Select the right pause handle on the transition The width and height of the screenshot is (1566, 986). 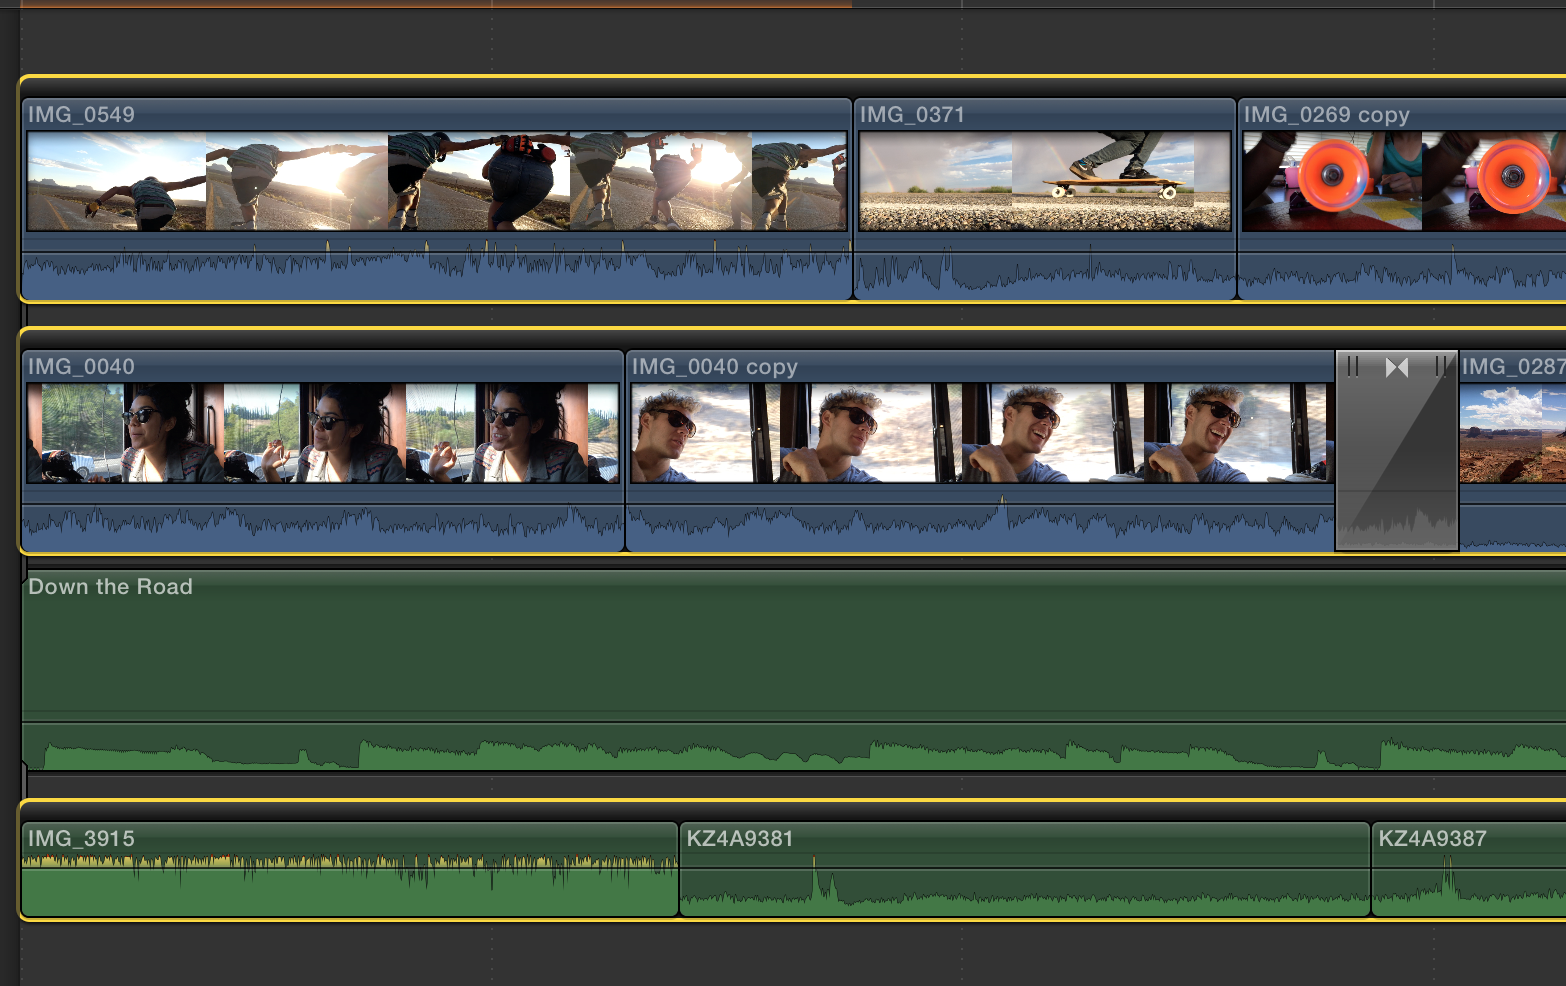point(1440,367)
